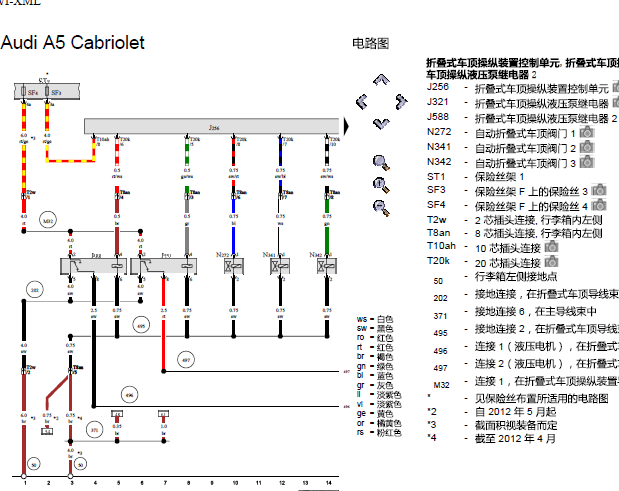Pan the diagram left with the left arrow
The height and width of the screenshot is (491, 619).
tap(362, 102)
